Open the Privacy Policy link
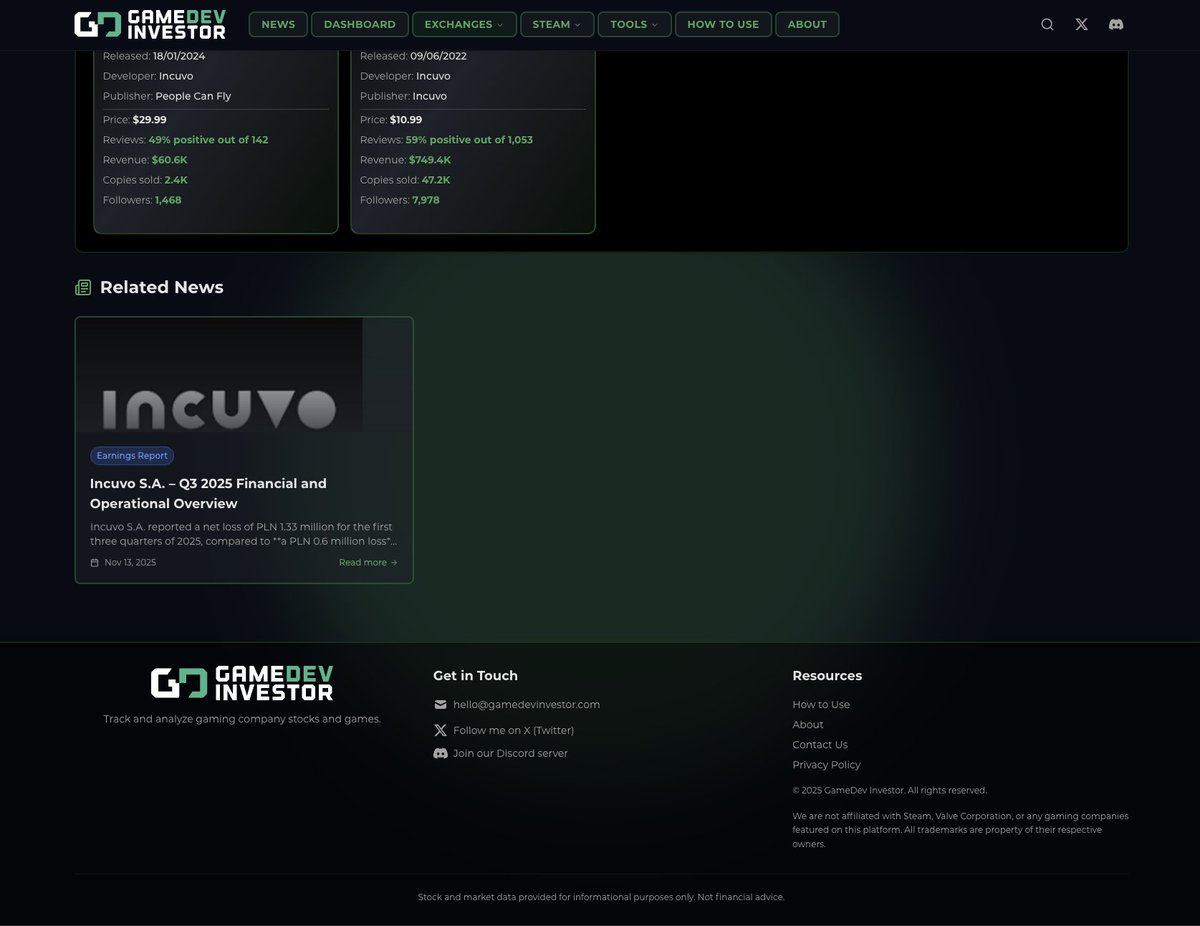This screenshot has width=1200, height=926. click(826, 764)
